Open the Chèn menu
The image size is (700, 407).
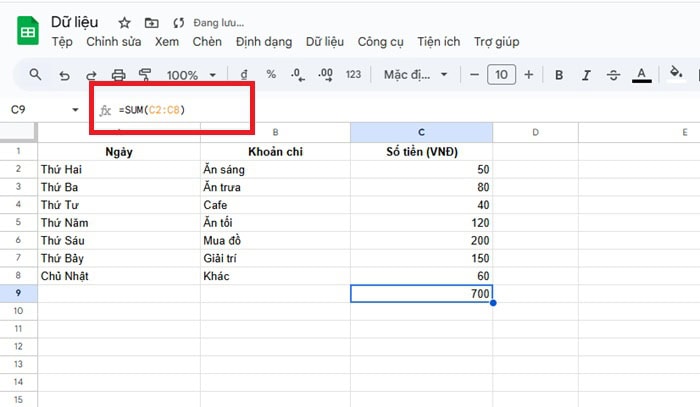click(x=207, y=42)
